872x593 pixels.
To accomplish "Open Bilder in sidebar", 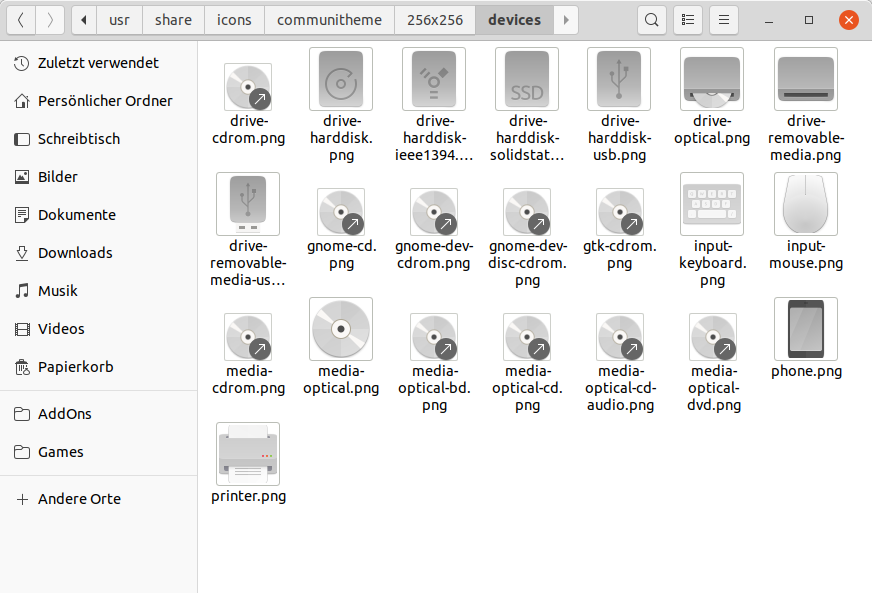I will [98, 177].
